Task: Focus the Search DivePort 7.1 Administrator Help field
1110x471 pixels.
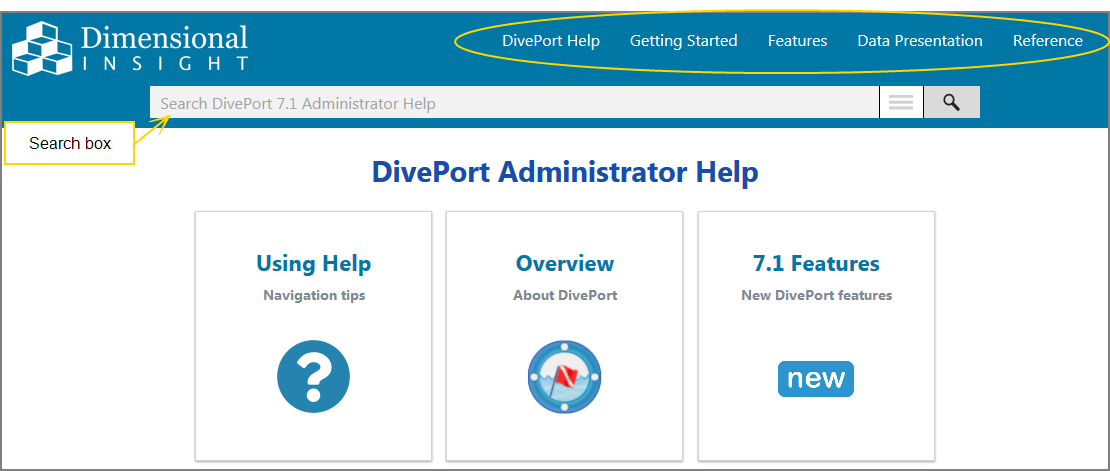Action: tap(514, 103)
